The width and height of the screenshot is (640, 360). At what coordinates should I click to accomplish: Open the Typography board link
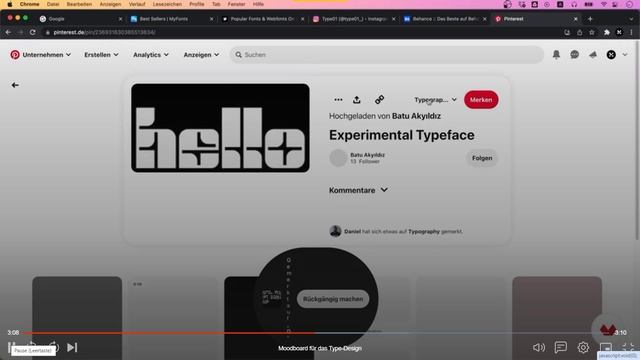pyautogui.click(x=424, y=231)
